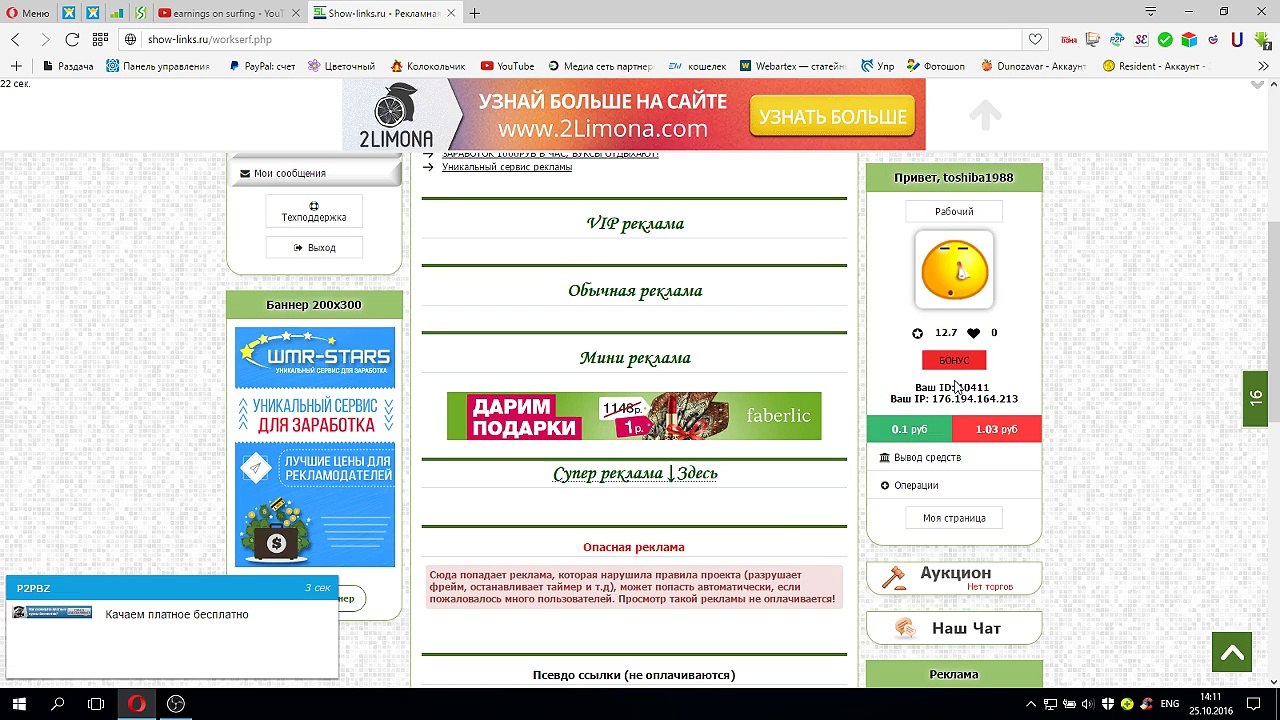Open a new browser tab
Image resolution: width=1280 pixels, height=720 pixels.
point(475,13)
